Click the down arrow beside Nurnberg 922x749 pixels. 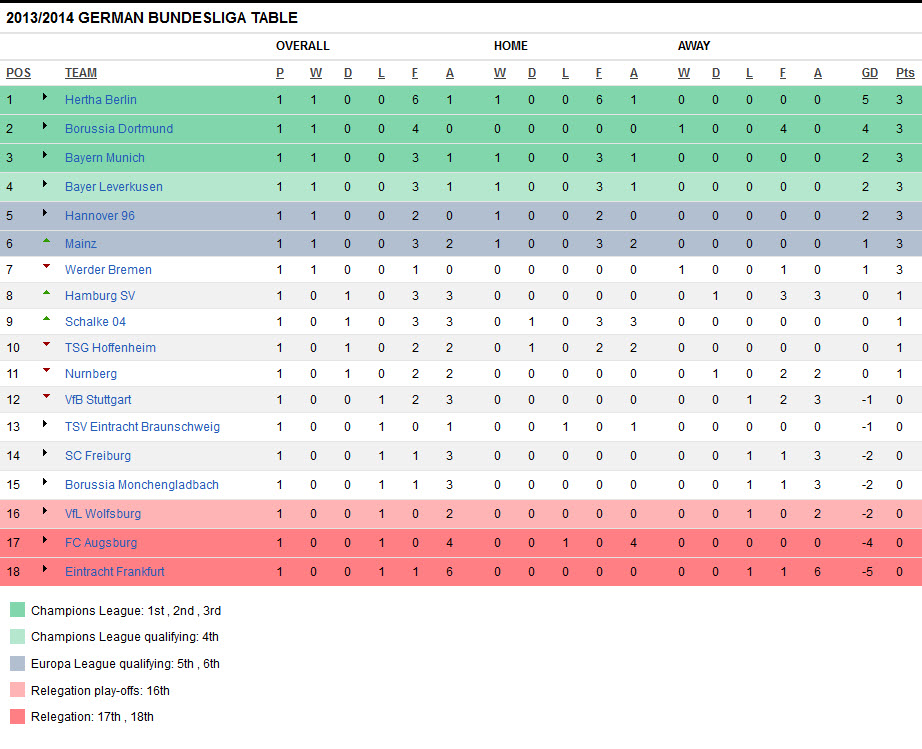click(45, 371)
